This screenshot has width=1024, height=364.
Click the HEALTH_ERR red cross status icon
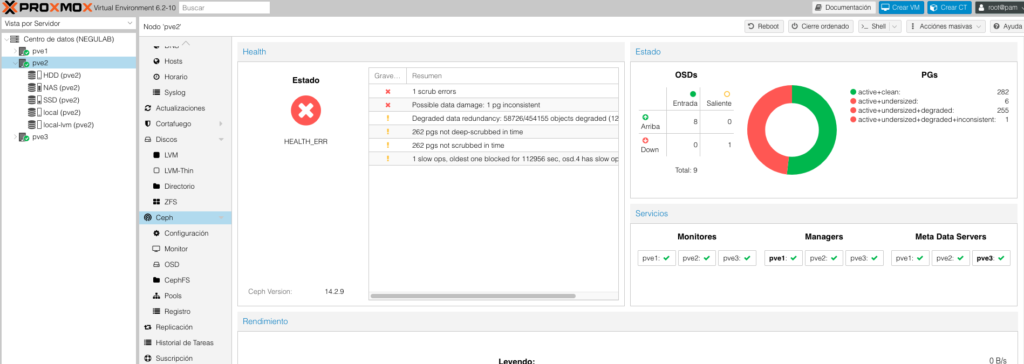pyautogui.click(x=306, y=110)
